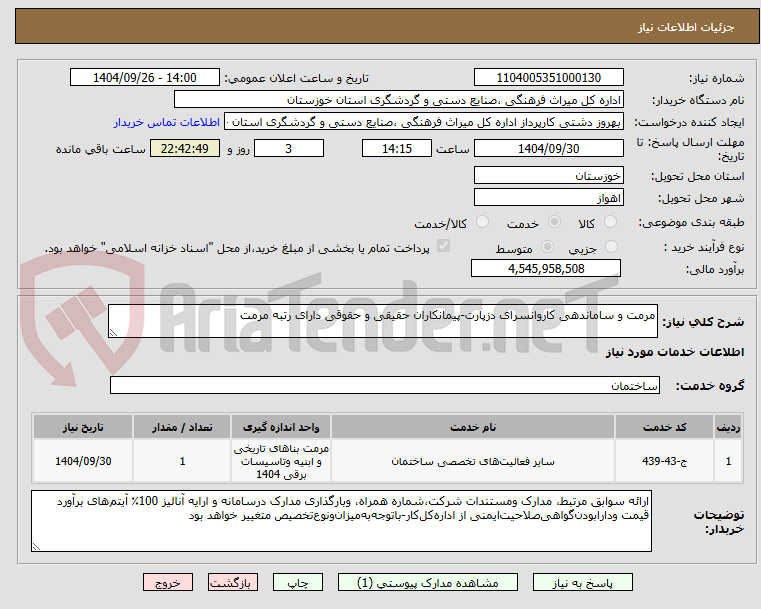The image size is (761, 609).
Task: Click the گروه خدمت field ساختمان
Action: coord(384,385)
